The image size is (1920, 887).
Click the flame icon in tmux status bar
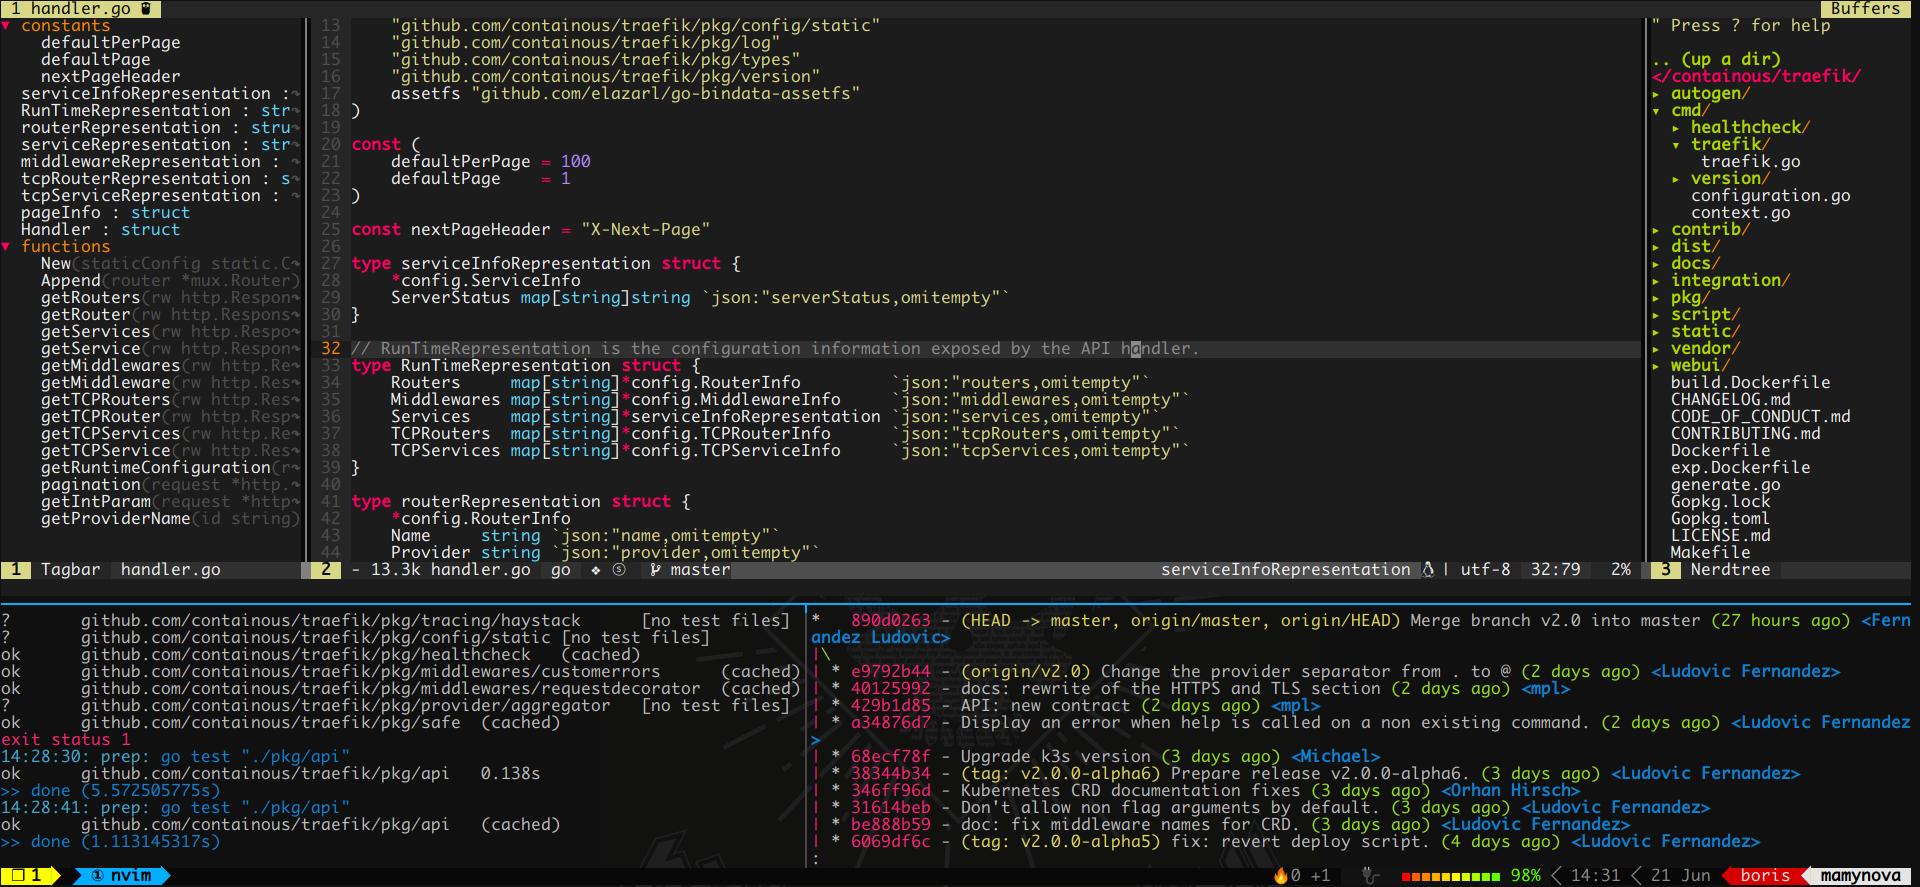click(1280, 876)
